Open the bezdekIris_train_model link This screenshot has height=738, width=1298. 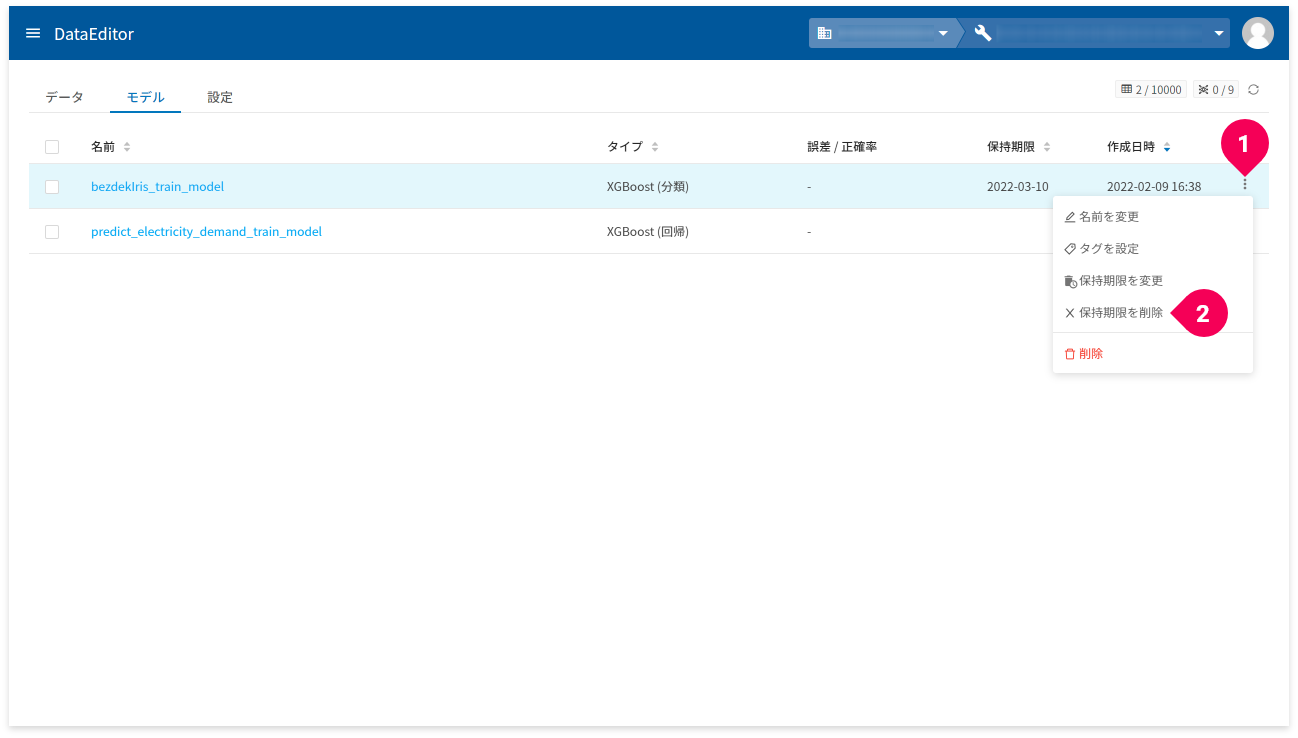(157, 187)
